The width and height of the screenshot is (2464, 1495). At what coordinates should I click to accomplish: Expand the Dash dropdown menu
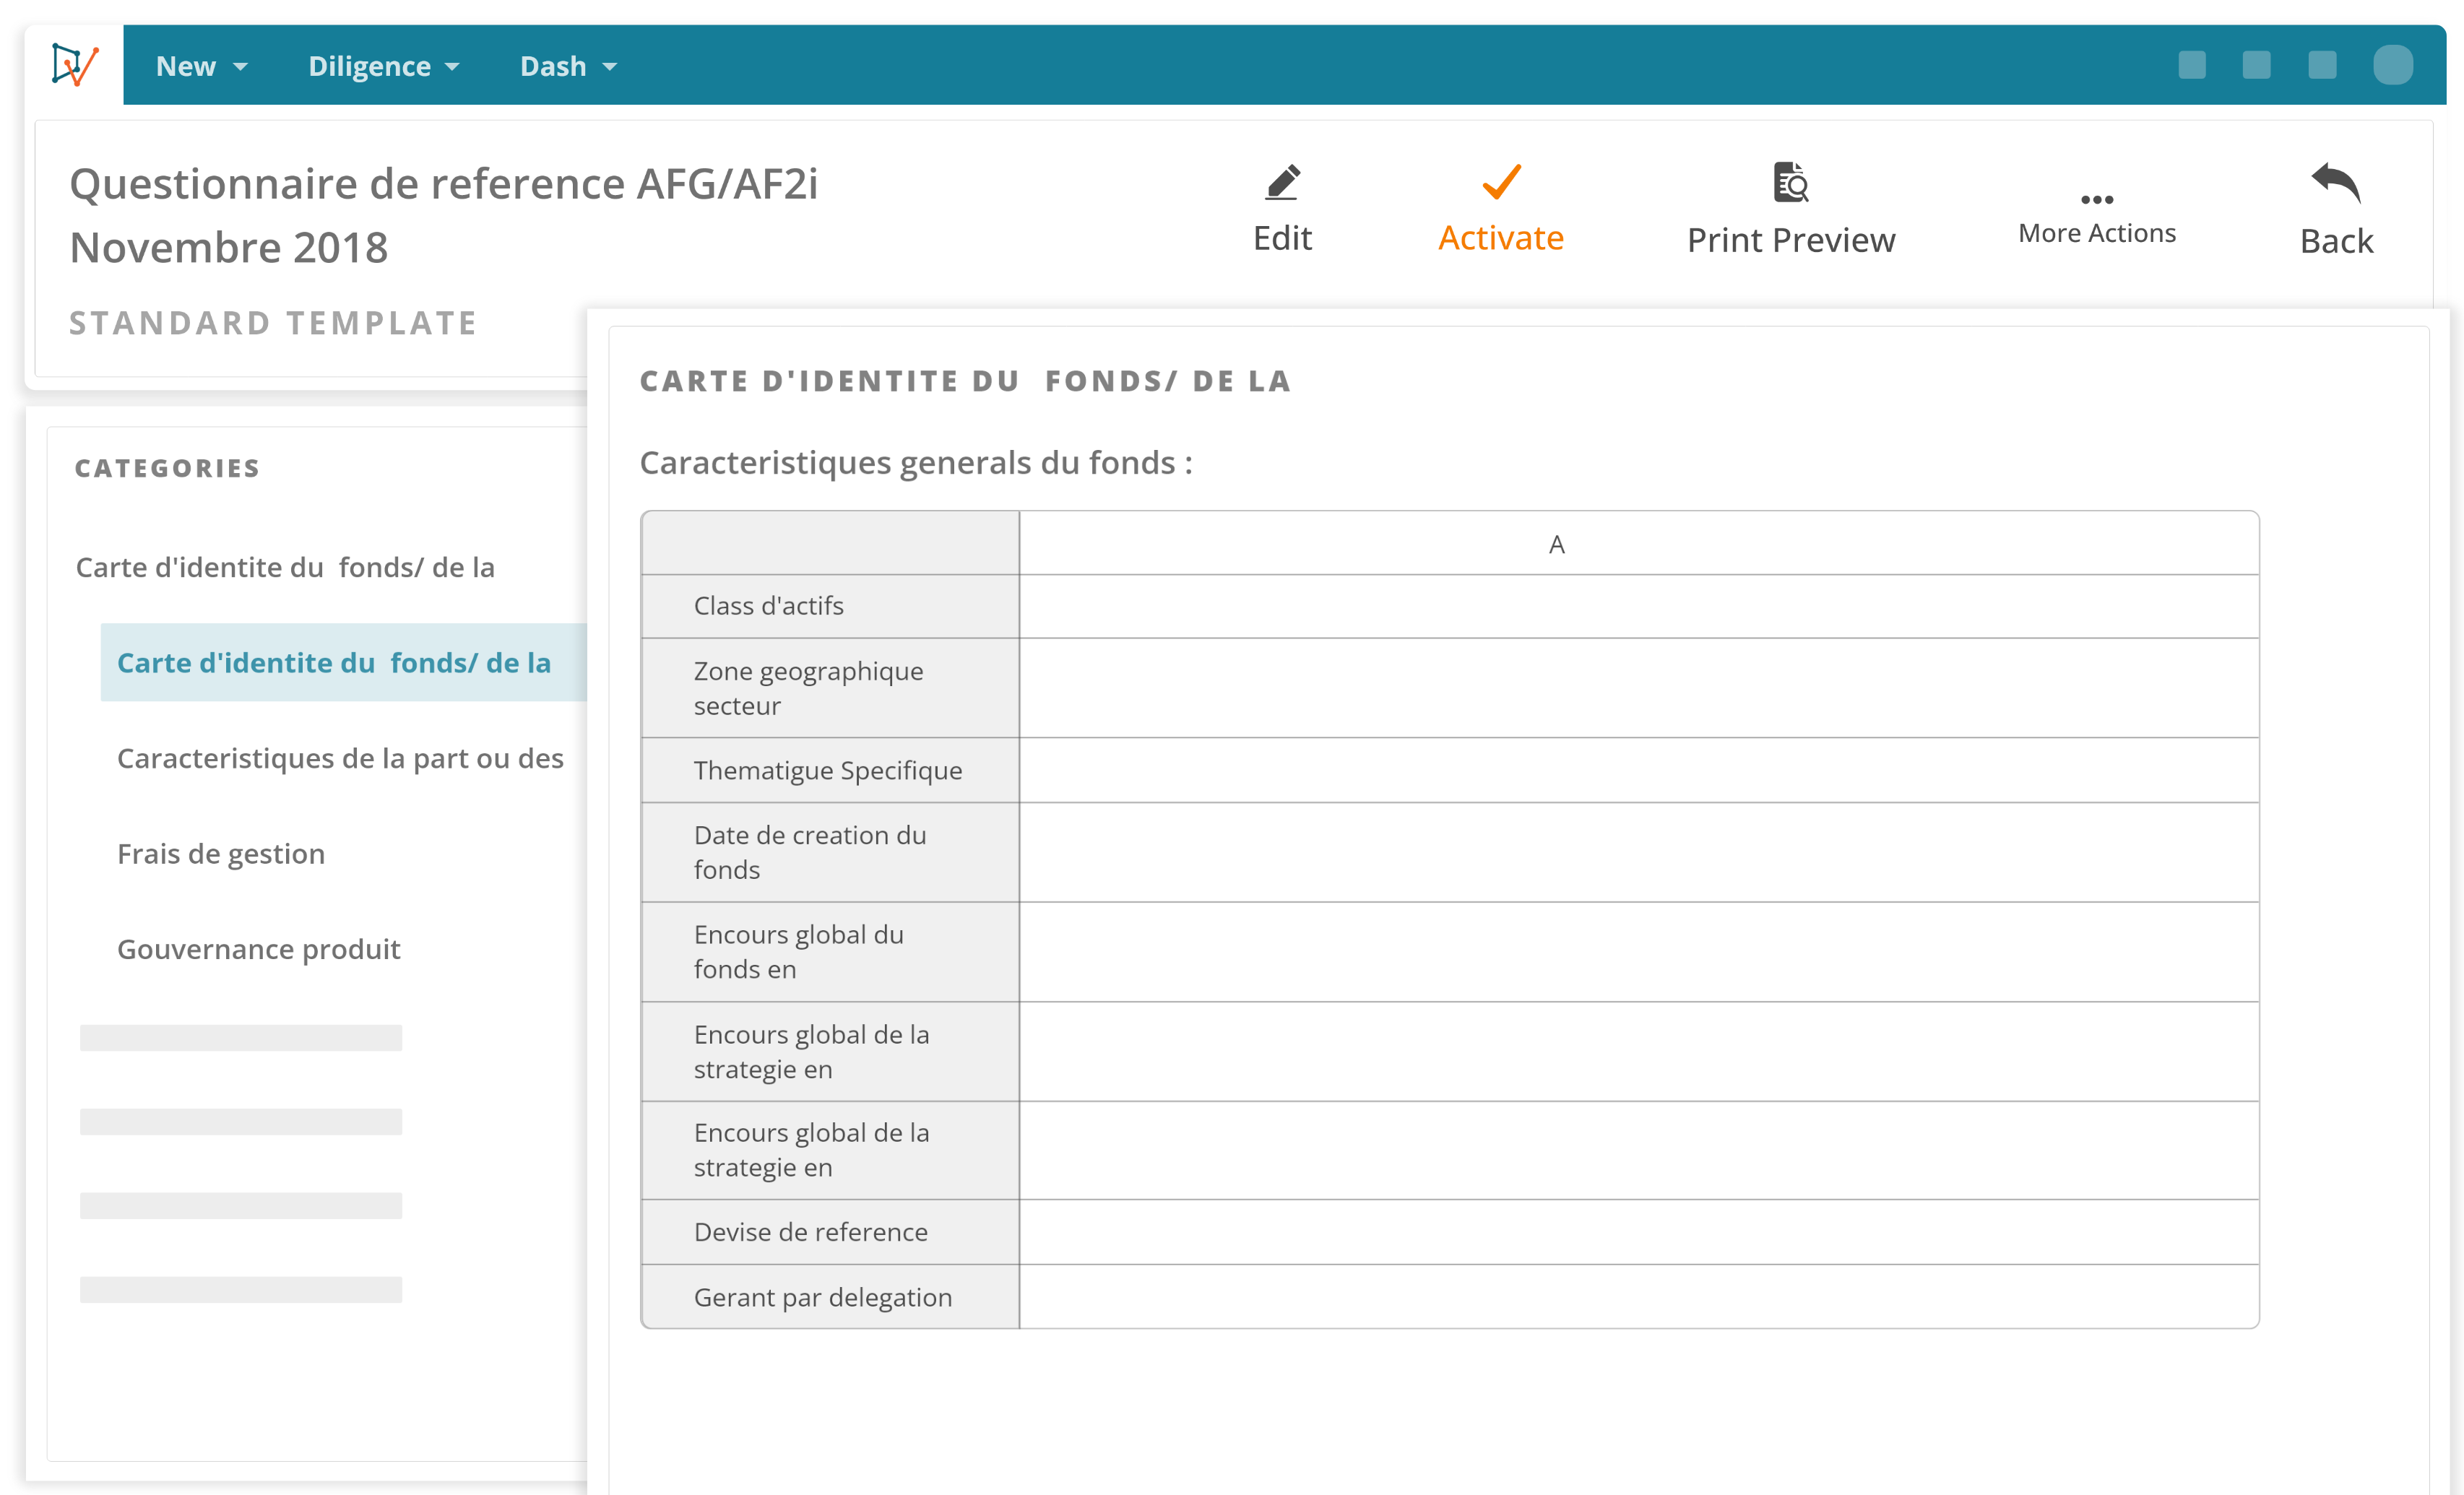coord(568,66)
